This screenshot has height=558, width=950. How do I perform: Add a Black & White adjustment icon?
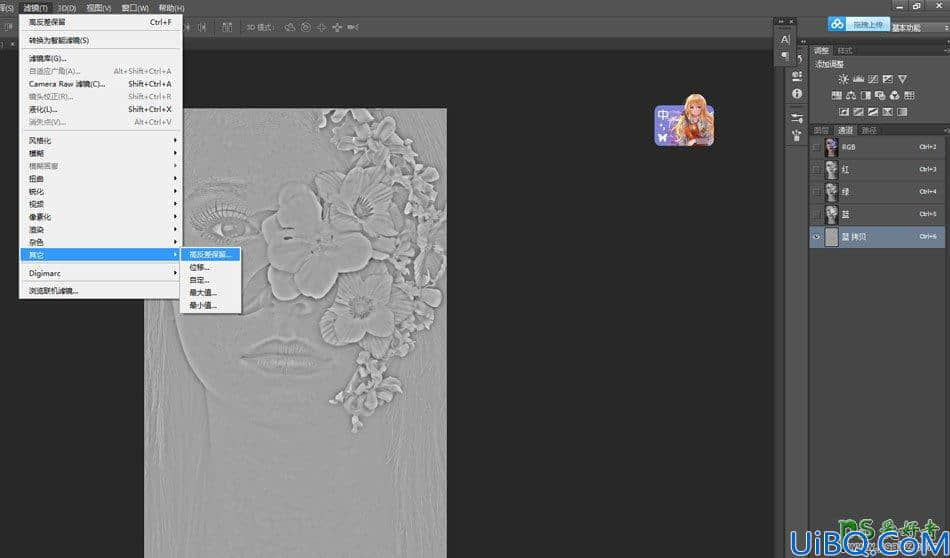(x=866, y=96)
